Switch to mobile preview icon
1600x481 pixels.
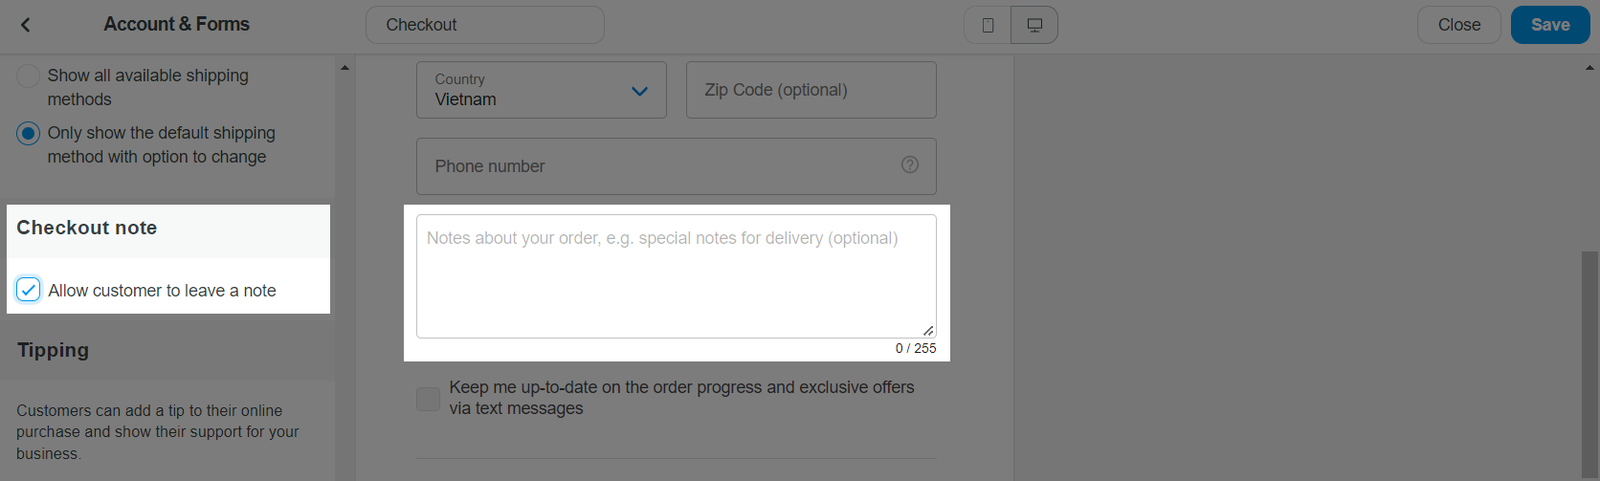pos(988,25)
